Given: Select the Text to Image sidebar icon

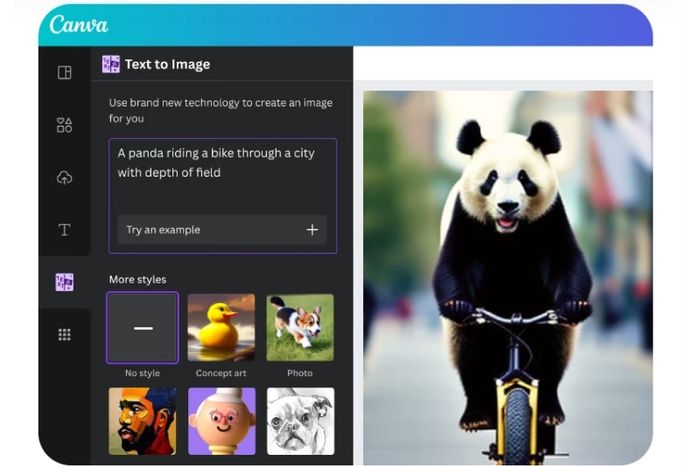Looking at the screenshot, I should coord(65,282).
